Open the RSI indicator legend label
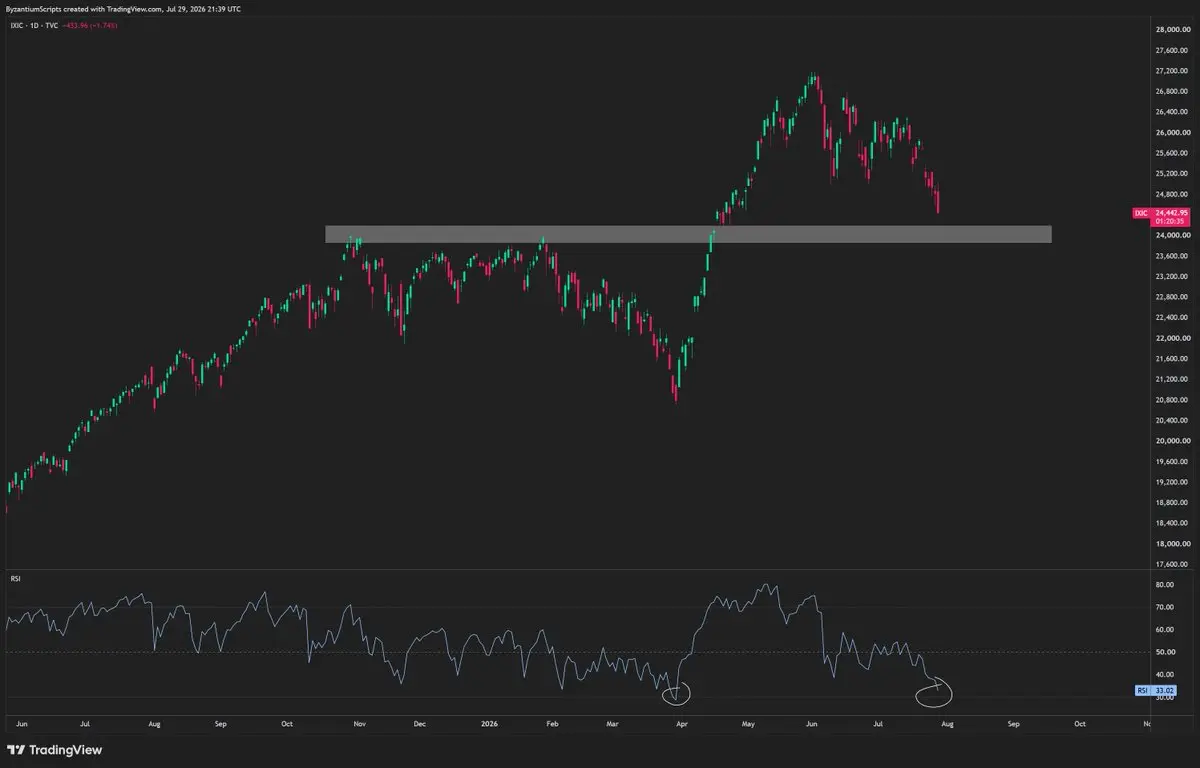Image resolution: width=1200 pixels, height=768 pixels. 15,577
